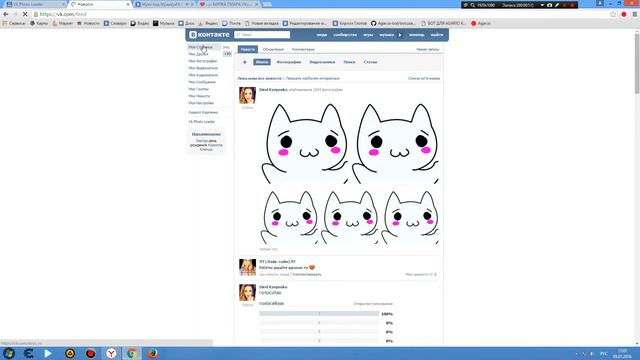Play music using the header play triangle

coord(400,35)
